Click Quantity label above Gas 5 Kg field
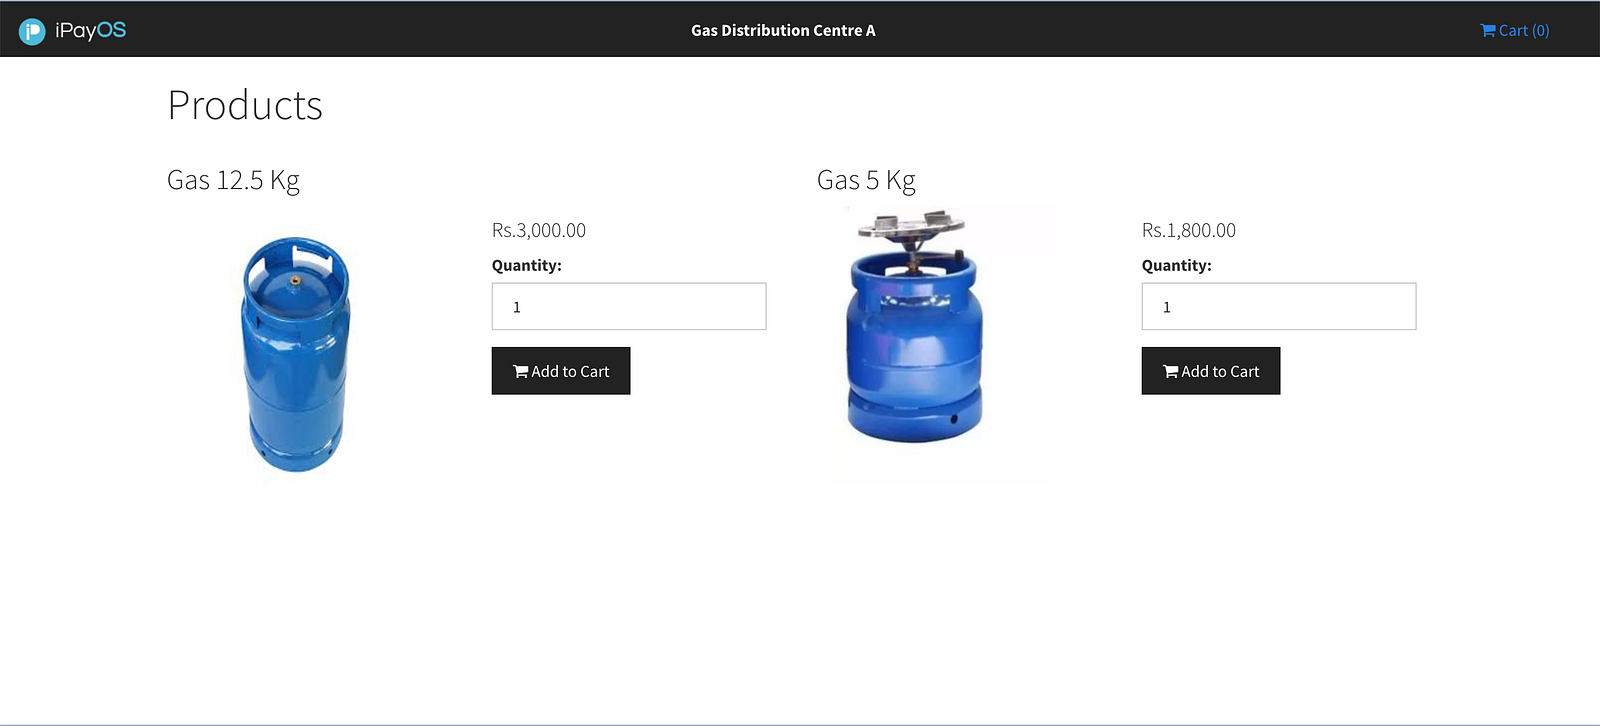This screenshot has height=726, width=1600. 1177,265
